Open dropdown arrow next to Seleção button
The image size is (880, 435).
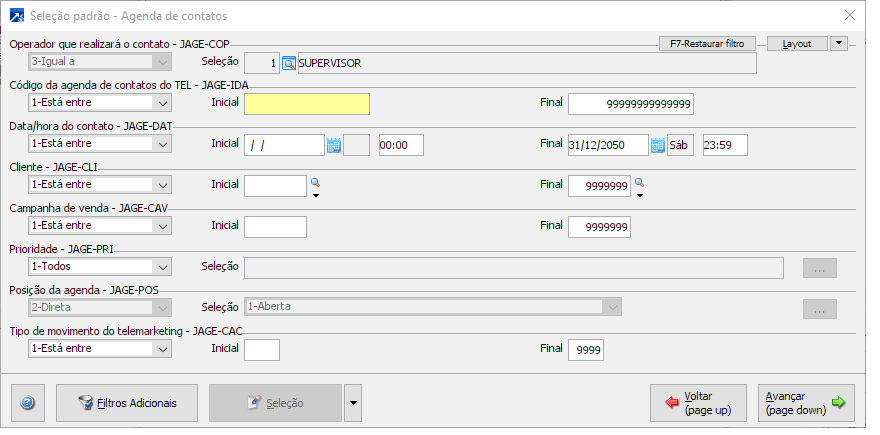[353, 402]
